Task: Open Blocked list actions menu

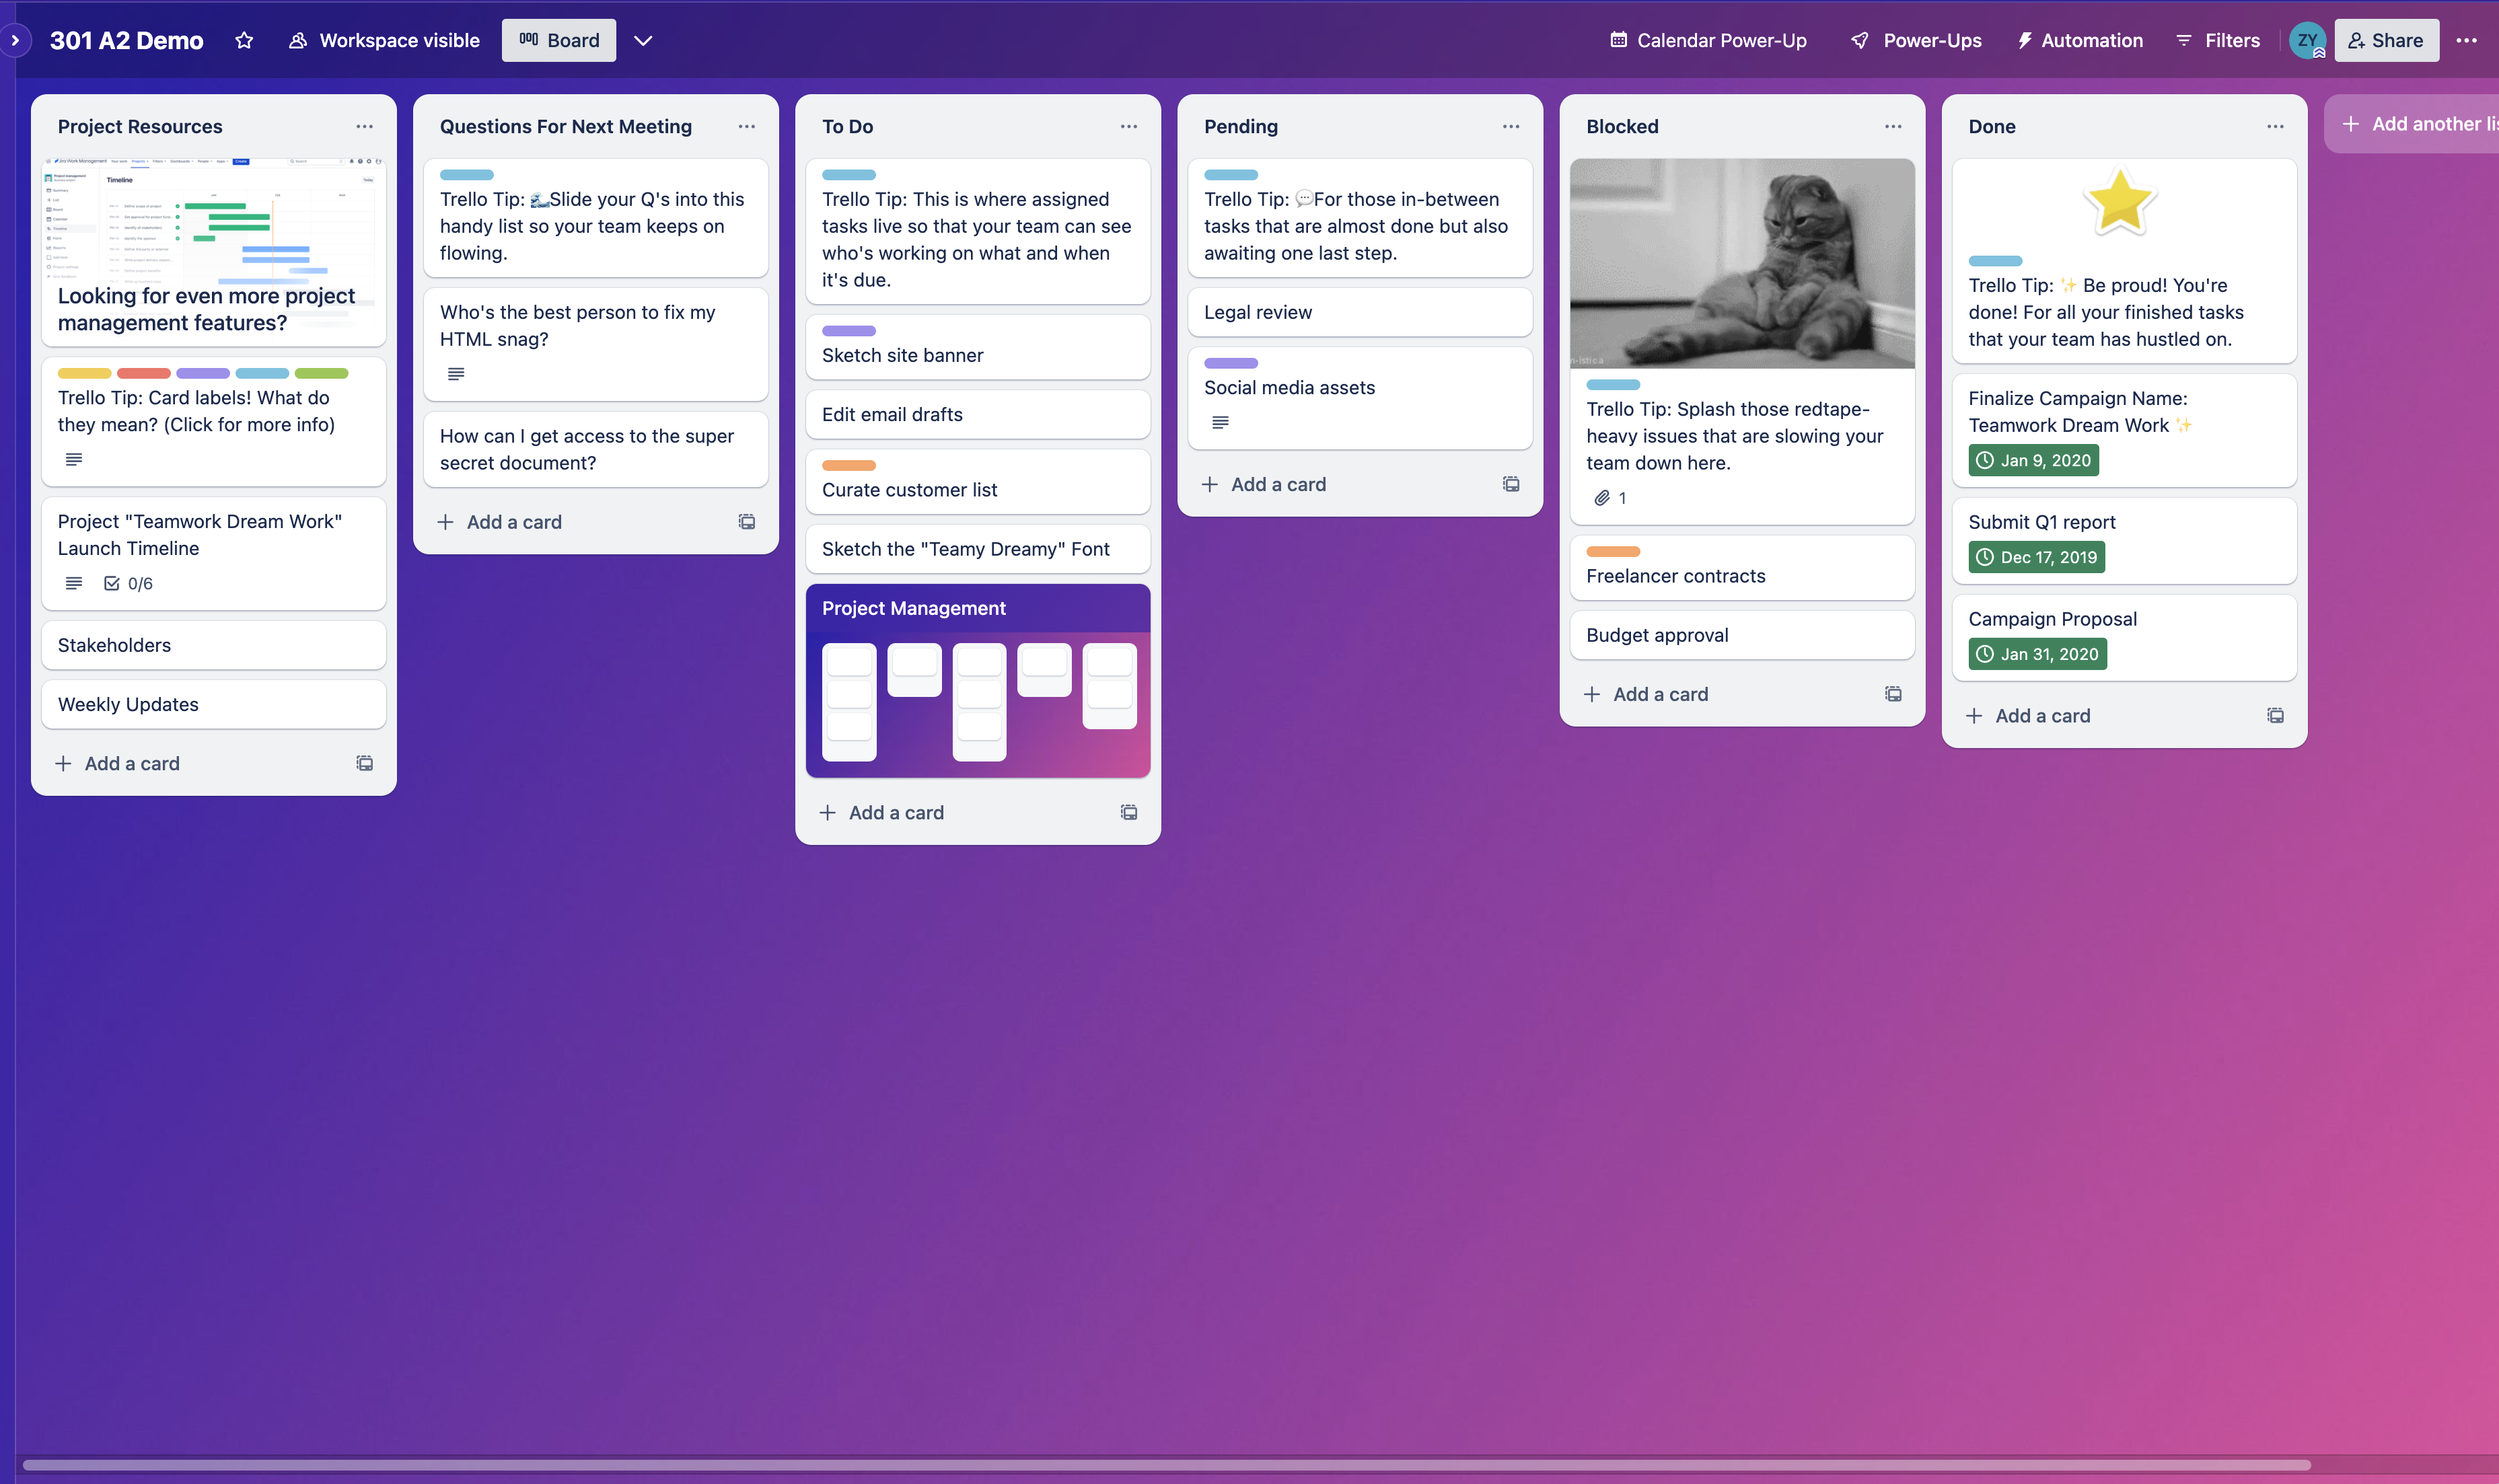Action: [x=1892, y=126]
